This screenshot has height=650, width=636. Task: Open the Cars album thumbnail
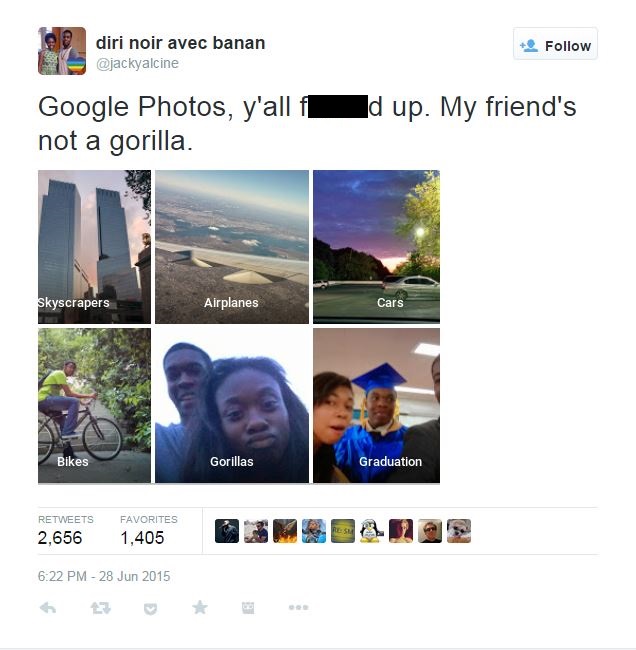click(x=376, y=247)
